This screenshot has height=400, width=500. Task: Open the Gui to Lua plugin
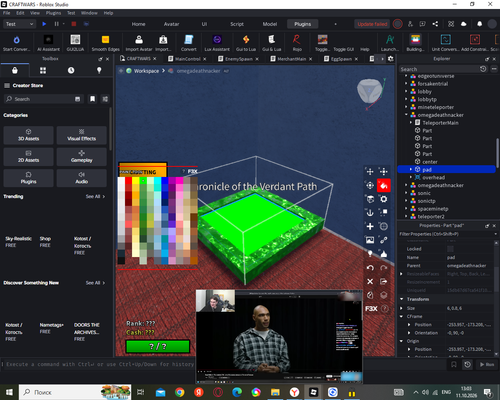tap(246, 43)
